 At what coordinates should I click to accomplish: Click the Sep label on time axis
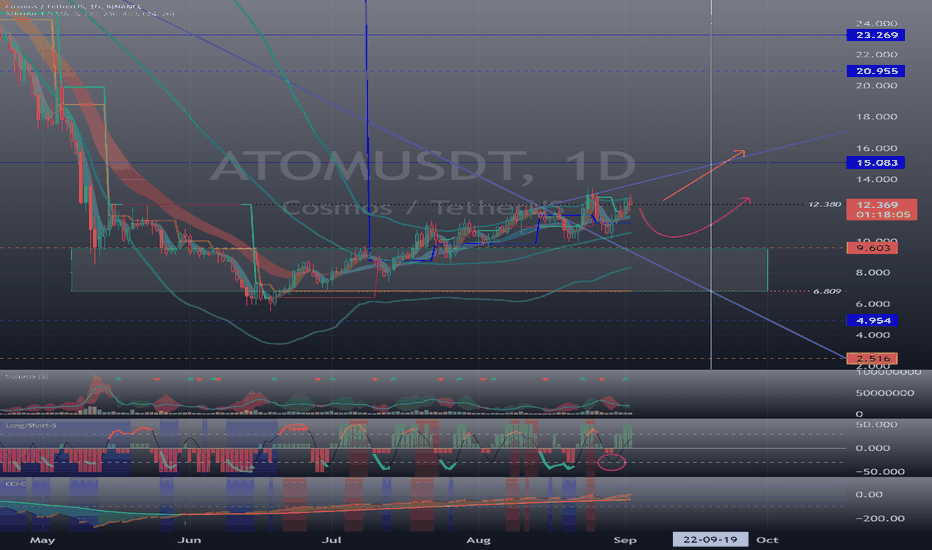coord(625,540)
